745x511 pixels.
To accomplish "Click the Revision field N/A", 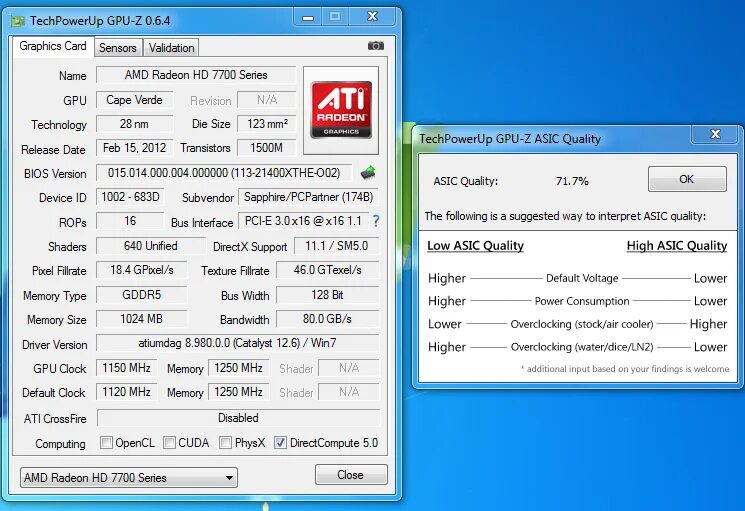I will [x=267, y=100].
